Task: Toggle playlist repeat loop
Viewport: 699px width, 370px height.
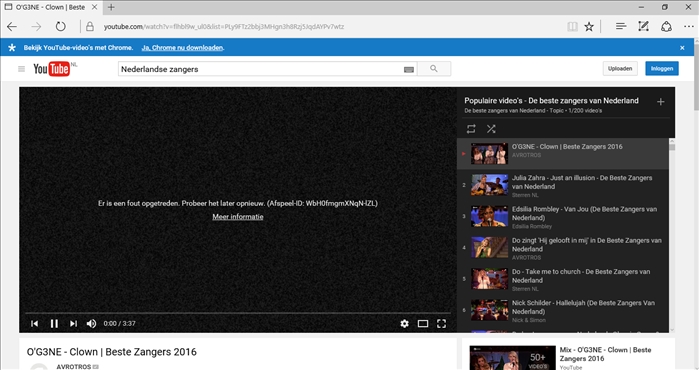Action: point(471,129)
